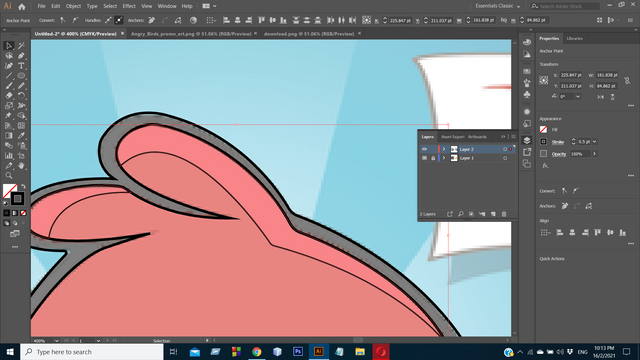Image resolution: width=640 pixels, height=360 pixels.
Task: Open the Window menu
Action: (167, 6)
